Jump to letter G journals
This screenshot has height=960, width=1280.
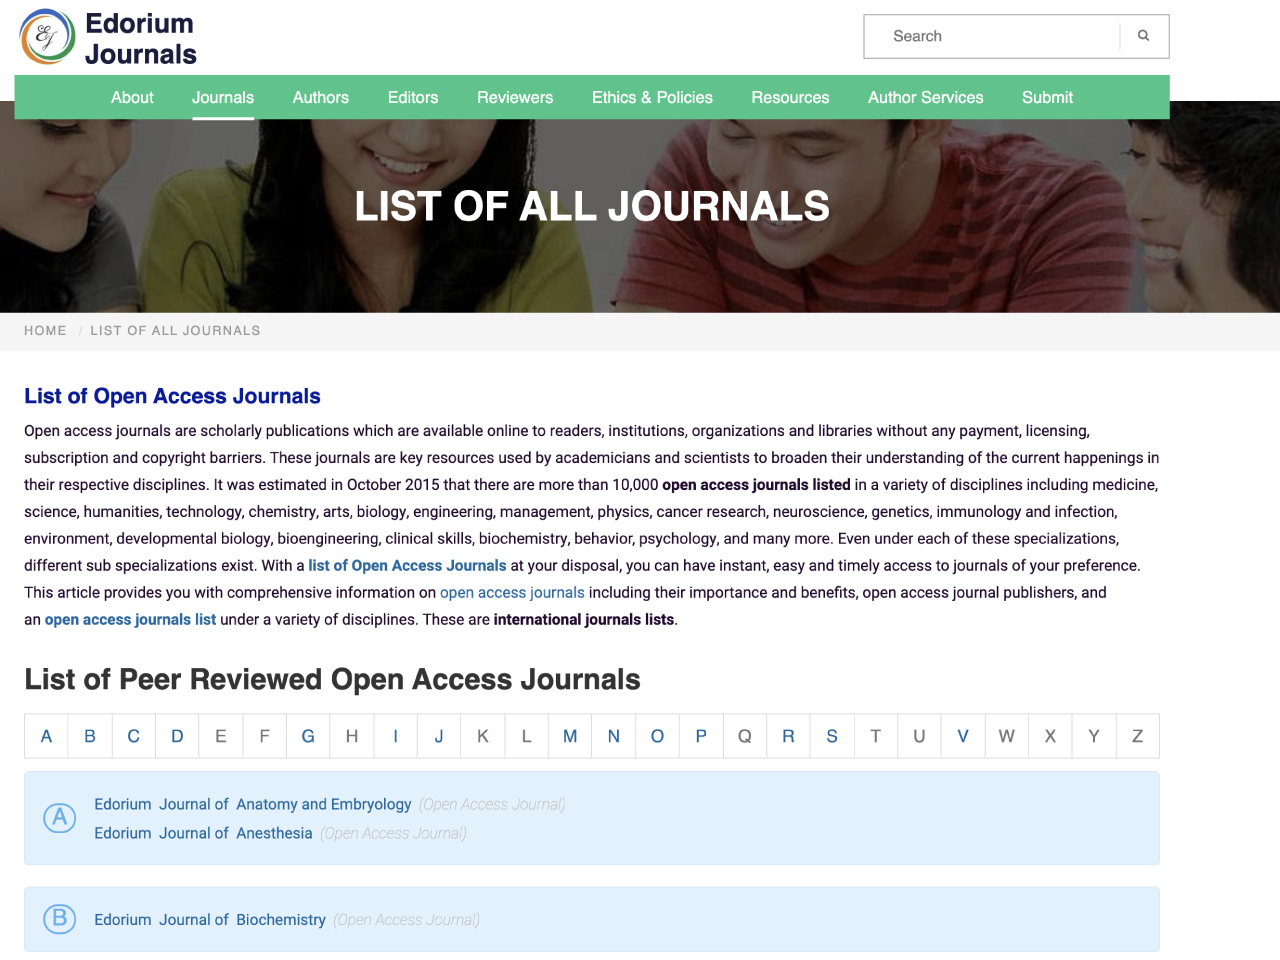click(308, 736)
